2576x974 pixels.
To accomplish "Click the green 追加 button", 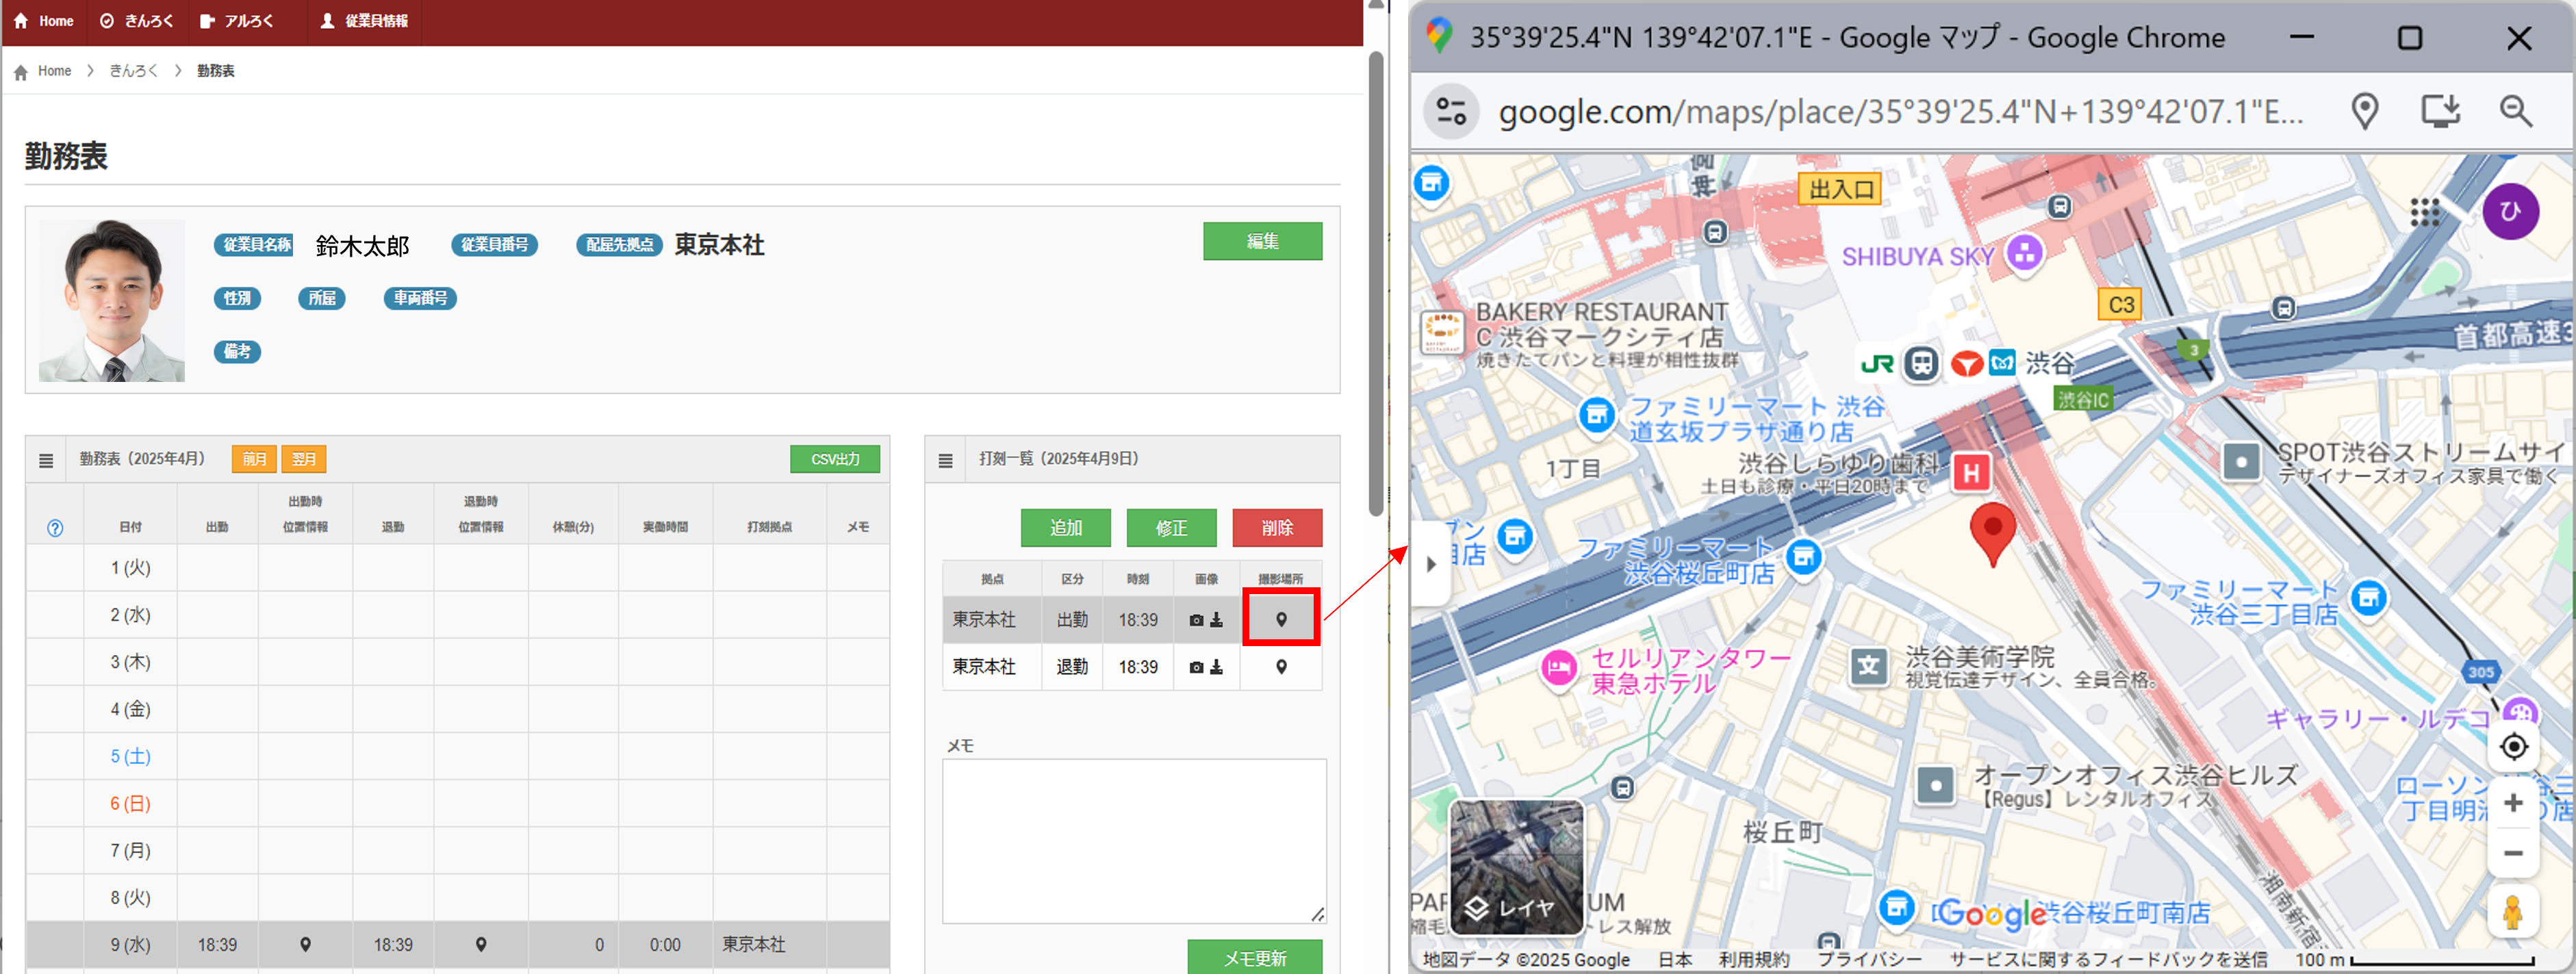I will click(x=1065, y=528).
